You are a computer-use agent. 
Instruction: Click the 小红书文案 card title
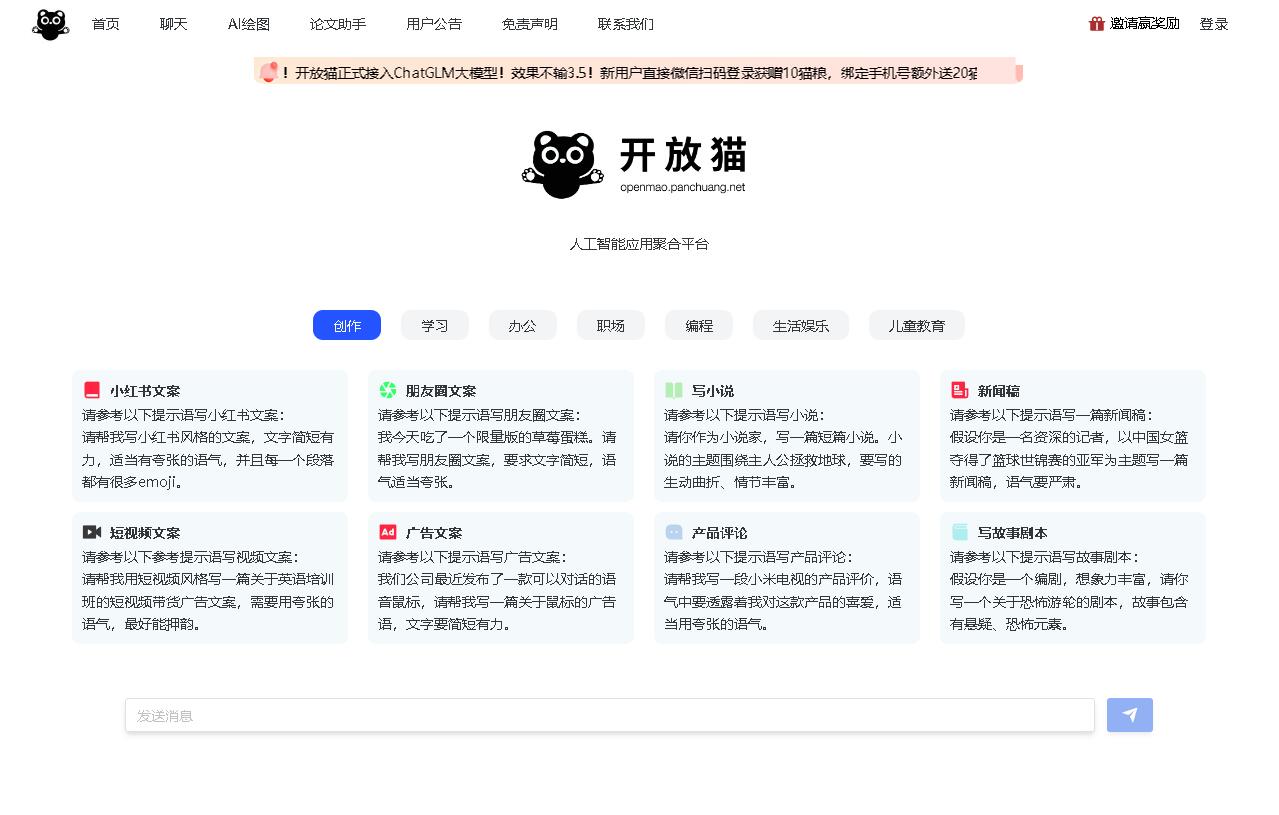(x=145, y=391)
